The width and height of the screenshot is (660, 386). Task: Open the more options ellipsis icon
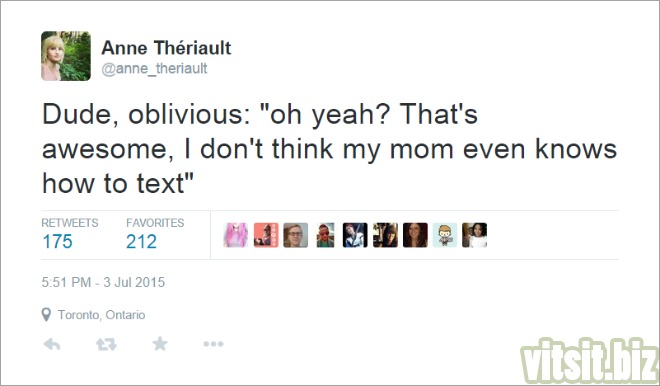213,344
